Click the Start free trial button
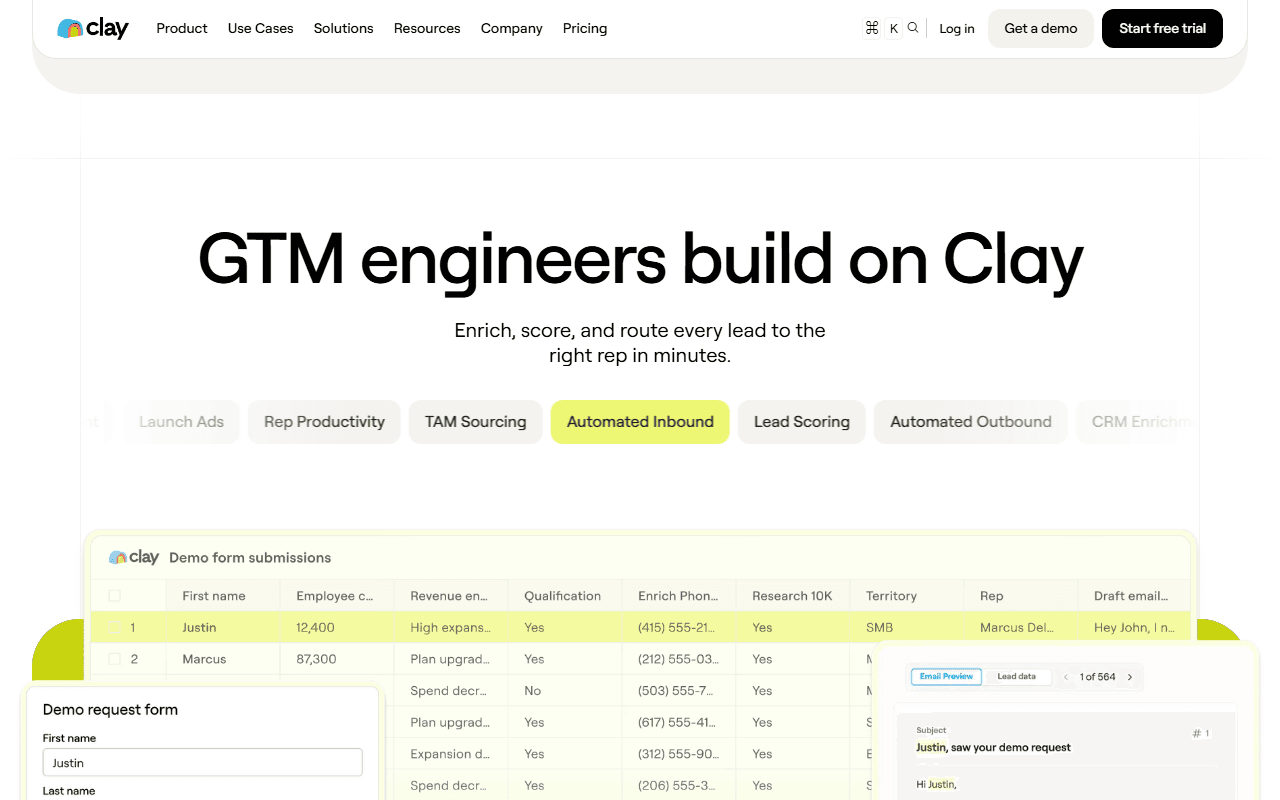This screenshot has width=1280, height=800. [1162, 28]
